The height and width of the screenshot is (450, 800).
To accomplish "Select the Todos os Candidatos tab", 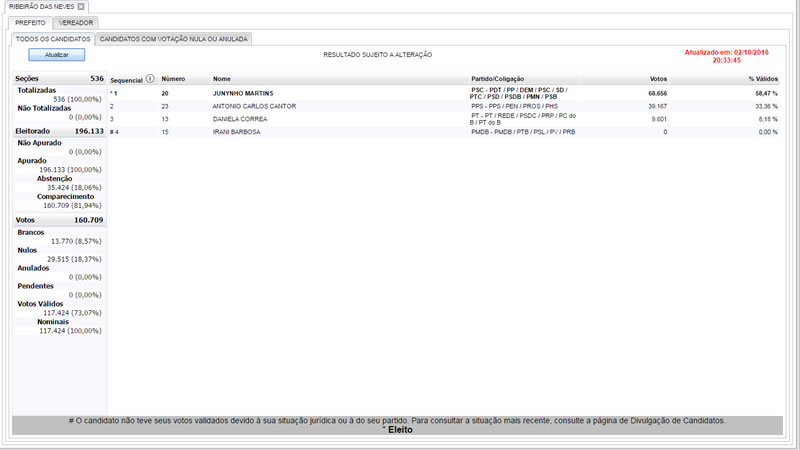I will click(x=54, y=39).
